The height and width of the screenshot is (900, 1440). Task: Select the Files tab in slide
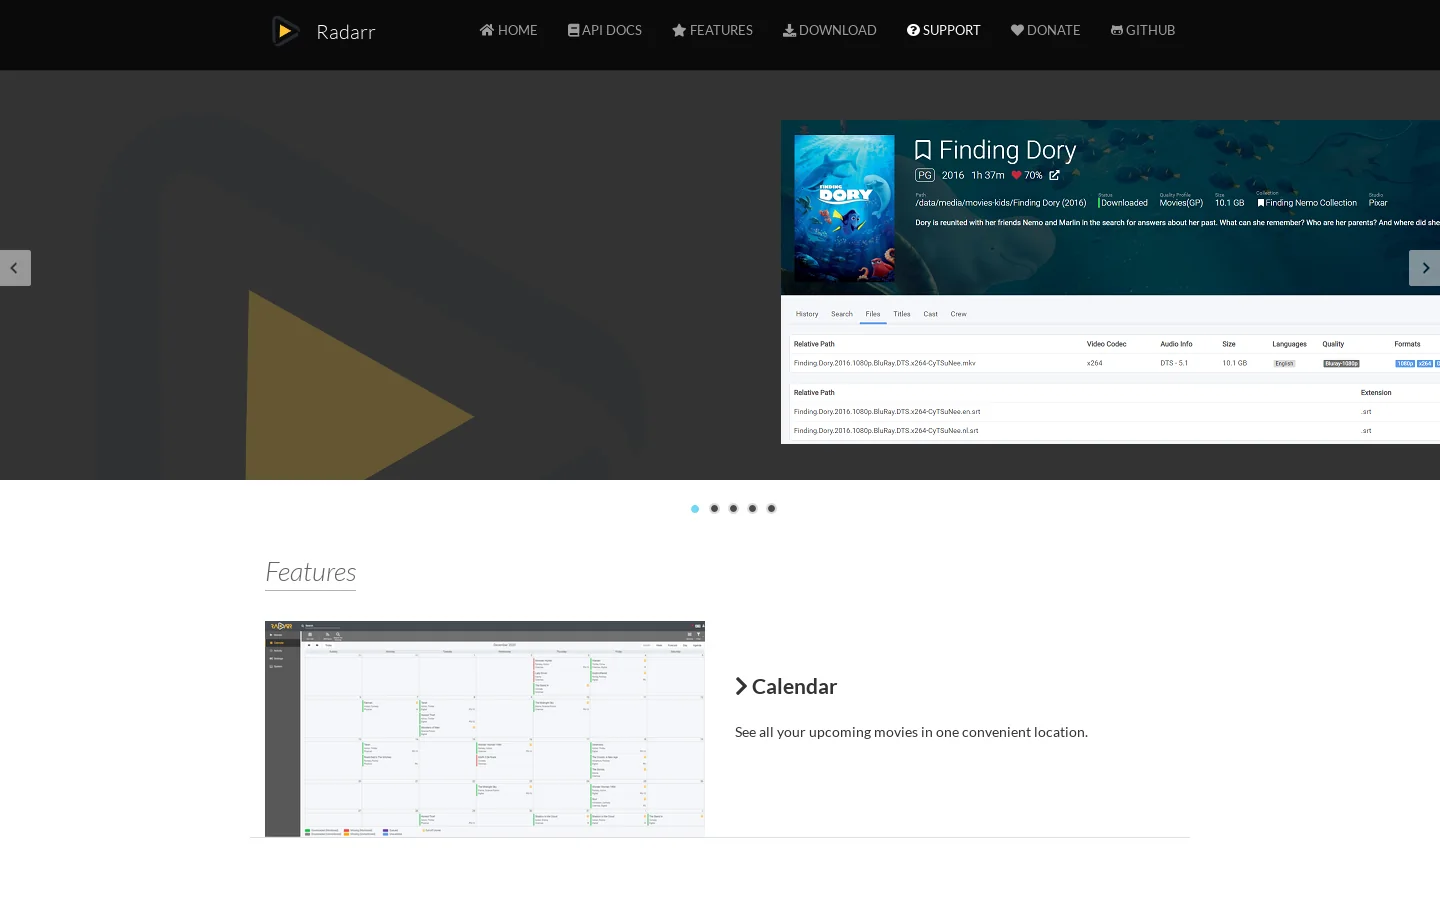coord(873,314)
